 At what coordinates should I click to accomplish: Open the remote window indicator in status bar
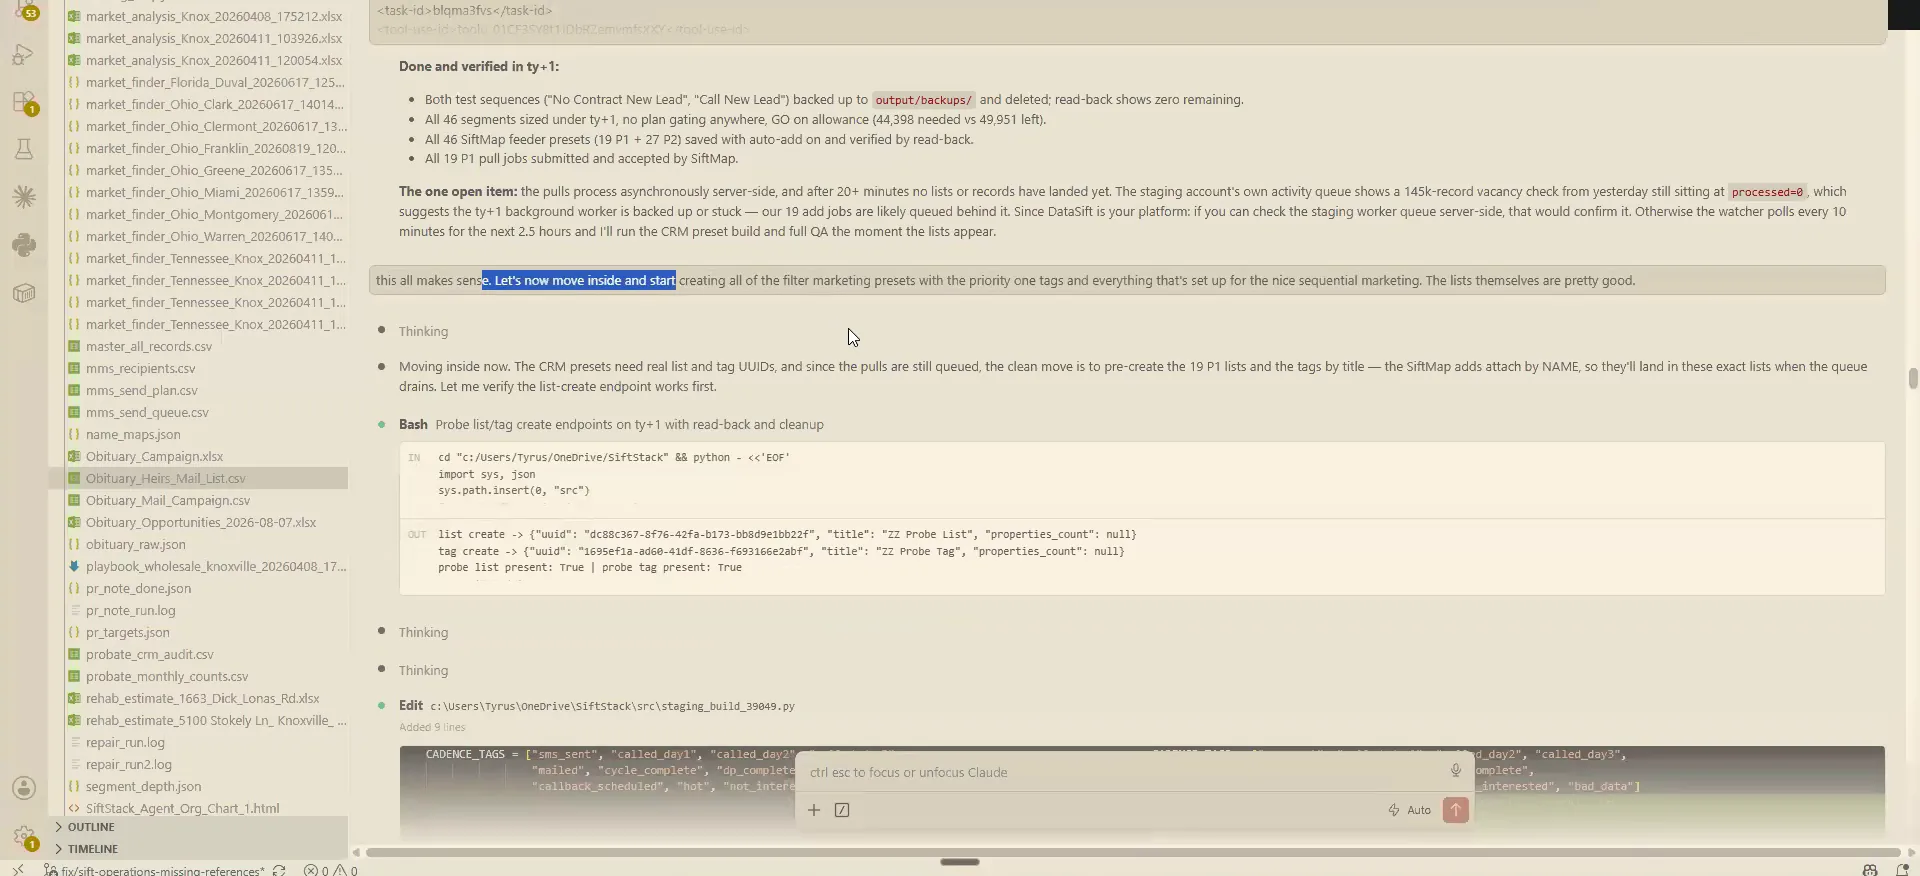(18, 870)
